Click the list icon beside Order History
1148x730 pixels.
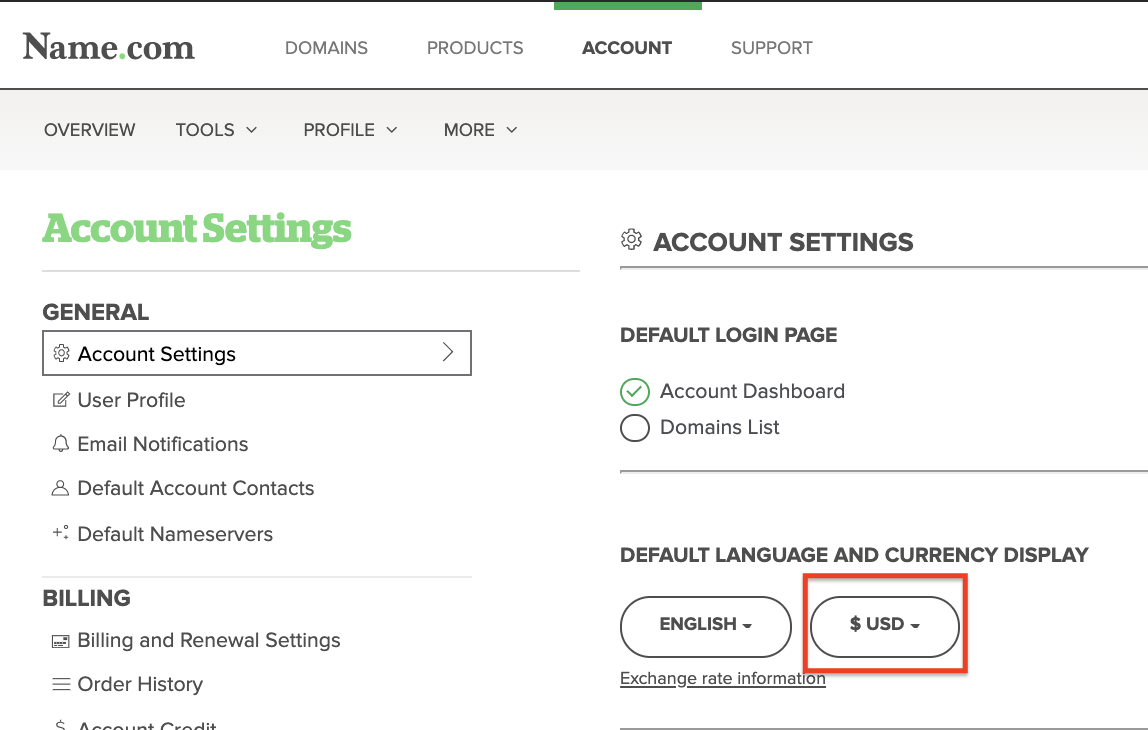[62, 685]
